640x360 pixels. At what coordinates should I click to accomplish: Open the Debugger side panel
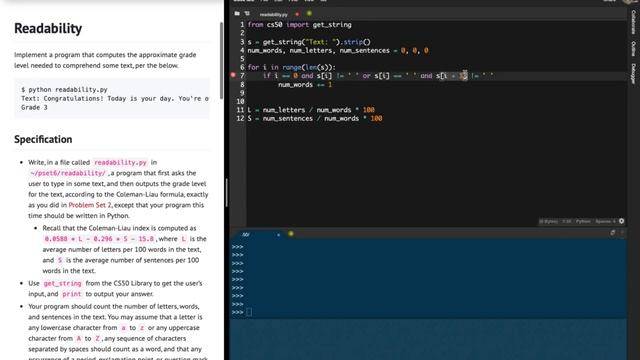[633, 73]
